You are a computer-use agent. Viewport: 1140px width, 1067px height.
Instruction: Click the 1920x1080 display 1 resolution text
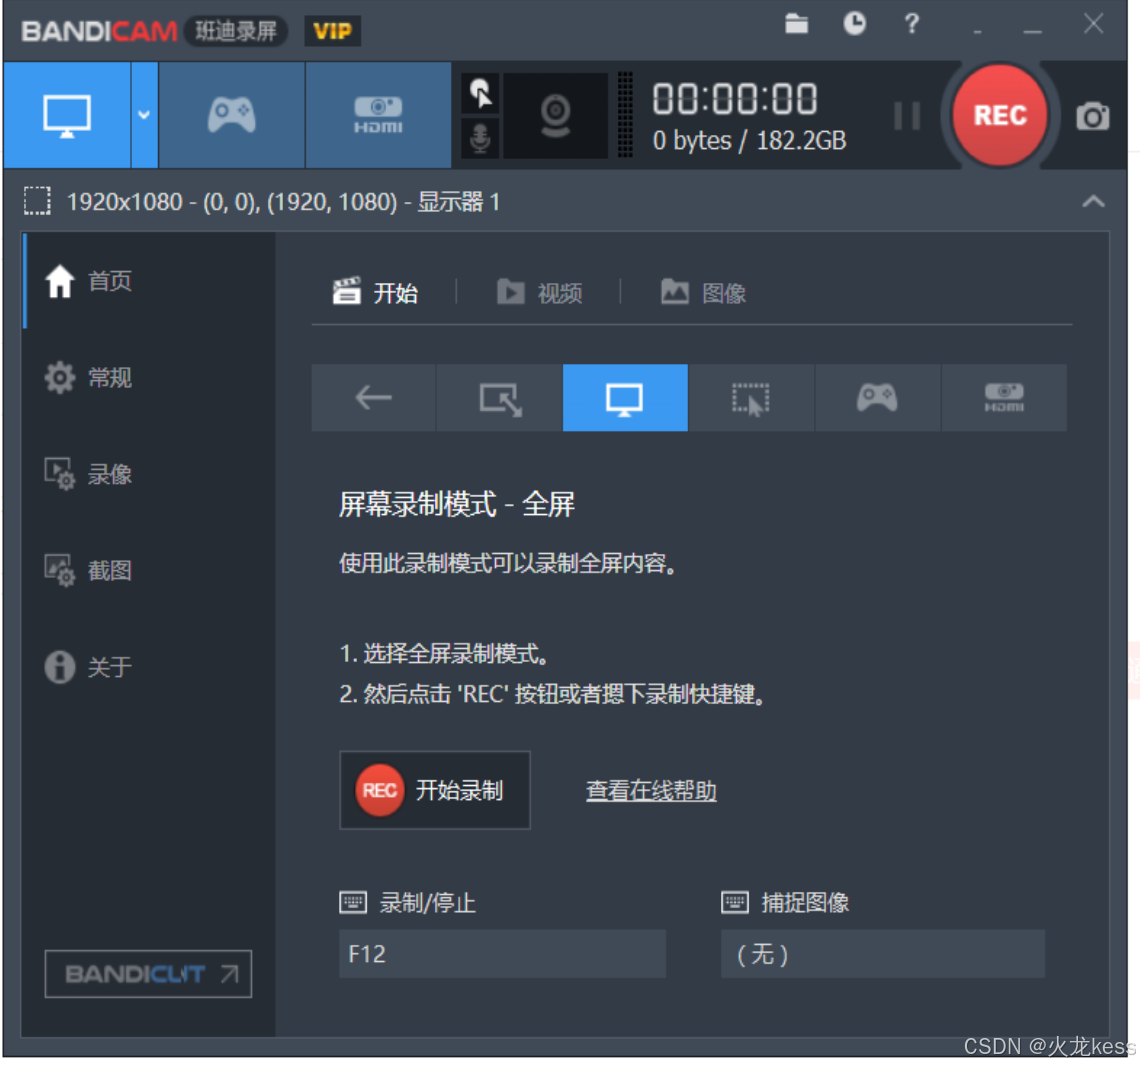click(x=283, y=201)
